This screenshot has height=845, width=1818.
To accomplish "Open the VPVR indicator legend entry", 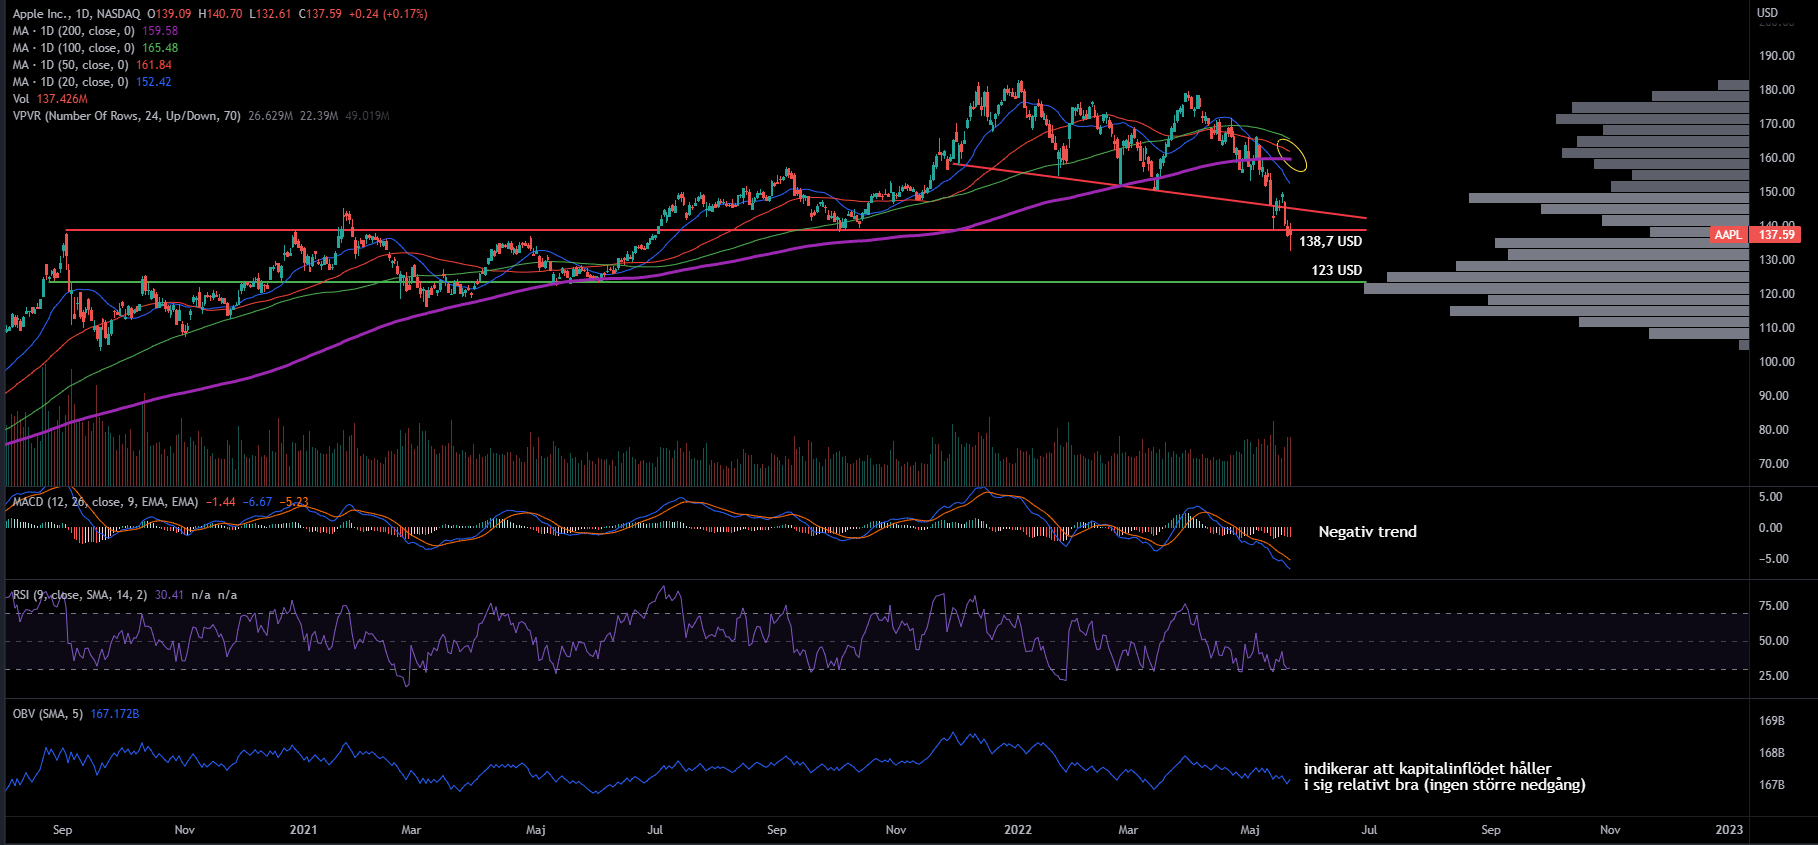I will coord(126,116).
